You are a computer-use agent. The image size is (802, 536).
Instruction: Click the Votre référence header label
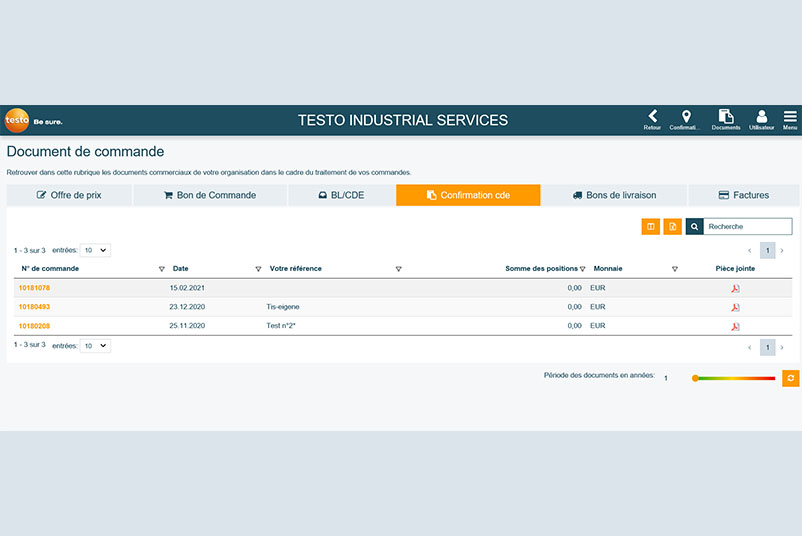pyautogui.click(x=296, y=269)
